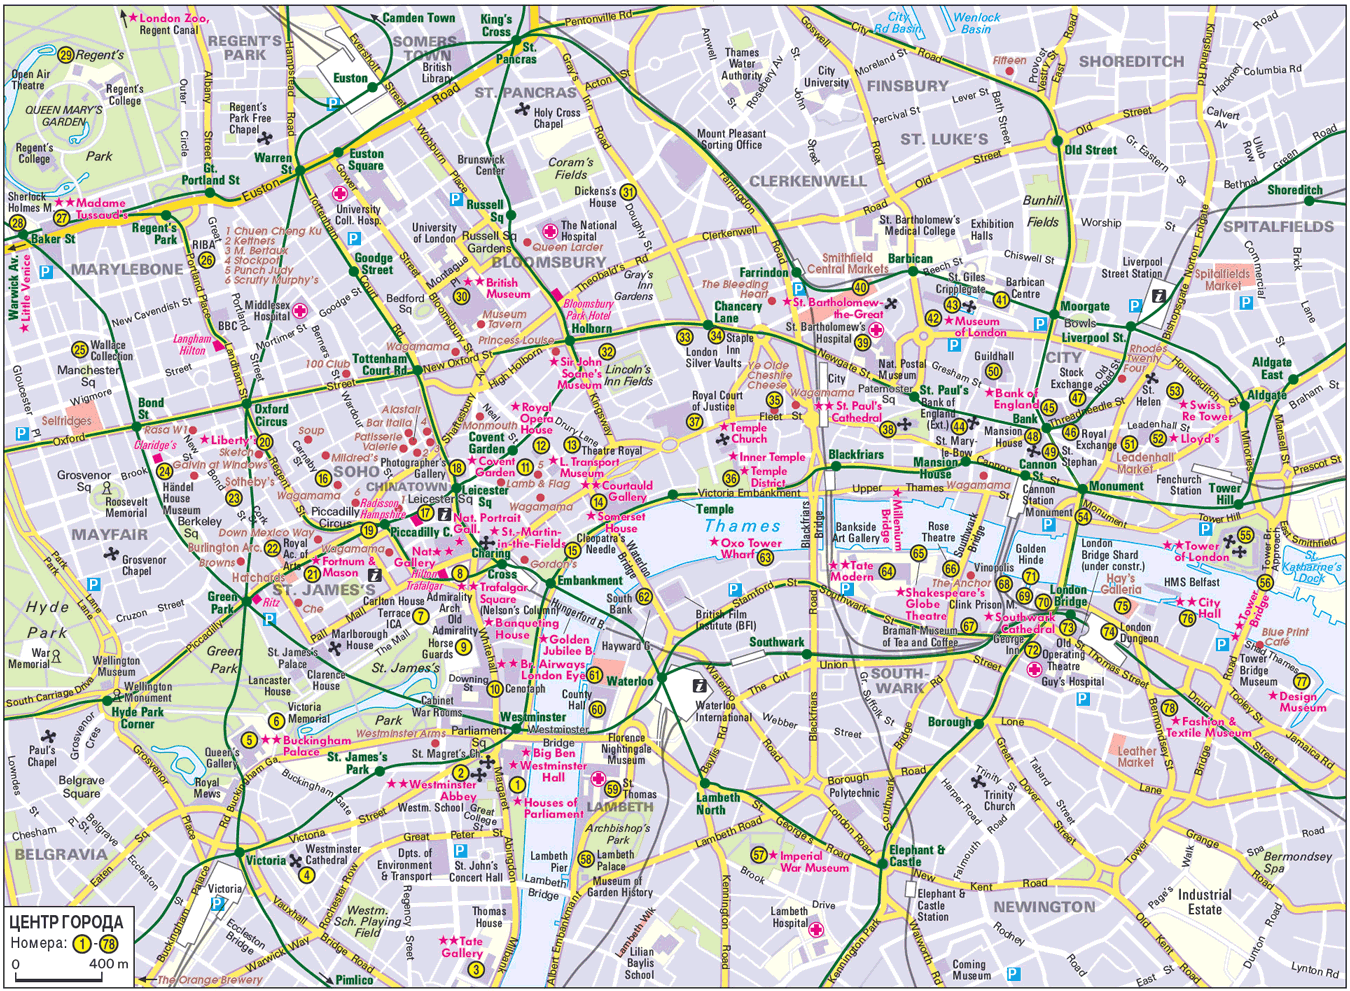Select the Leather Market label
The height and width of the screenshot is (991, 1350).
pos(1136,756)
